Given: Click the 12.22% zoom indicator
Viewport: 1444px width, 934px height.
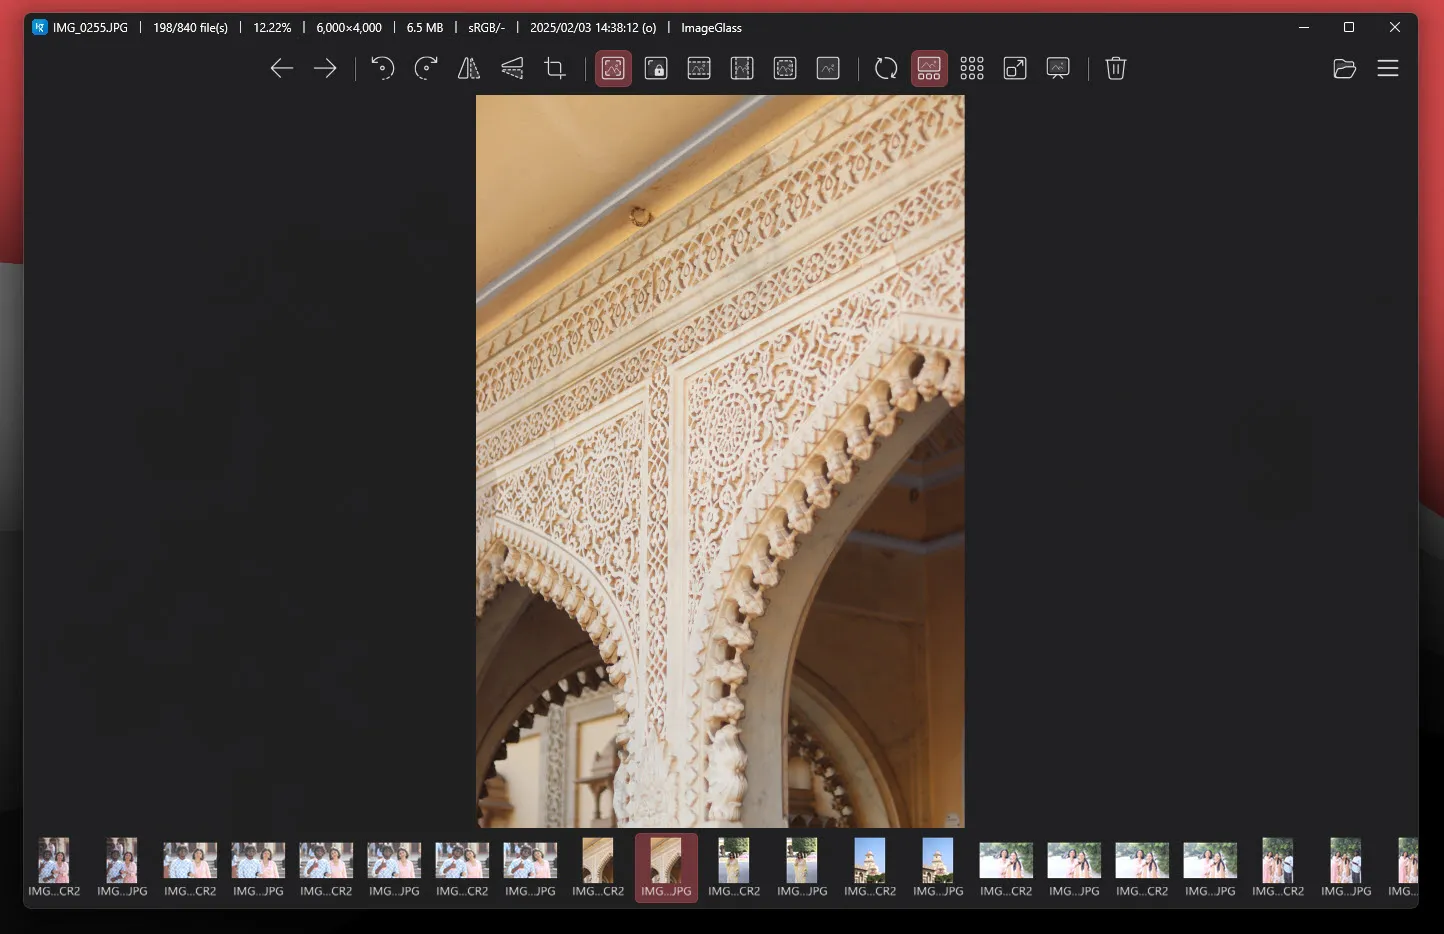Looking at the screenshot, I should click(272, 27).
